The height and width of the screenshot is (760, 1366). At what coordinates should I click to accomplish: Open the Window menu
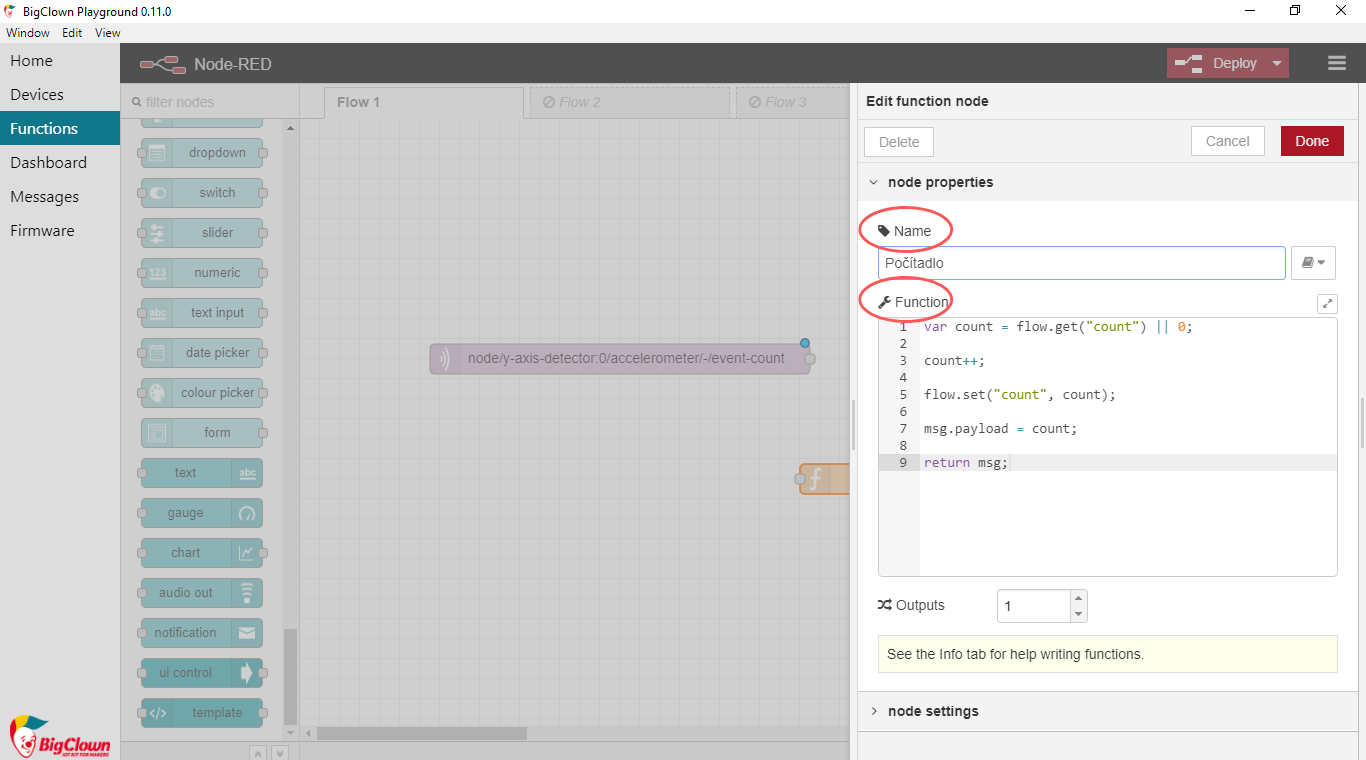tap(28, 33)
